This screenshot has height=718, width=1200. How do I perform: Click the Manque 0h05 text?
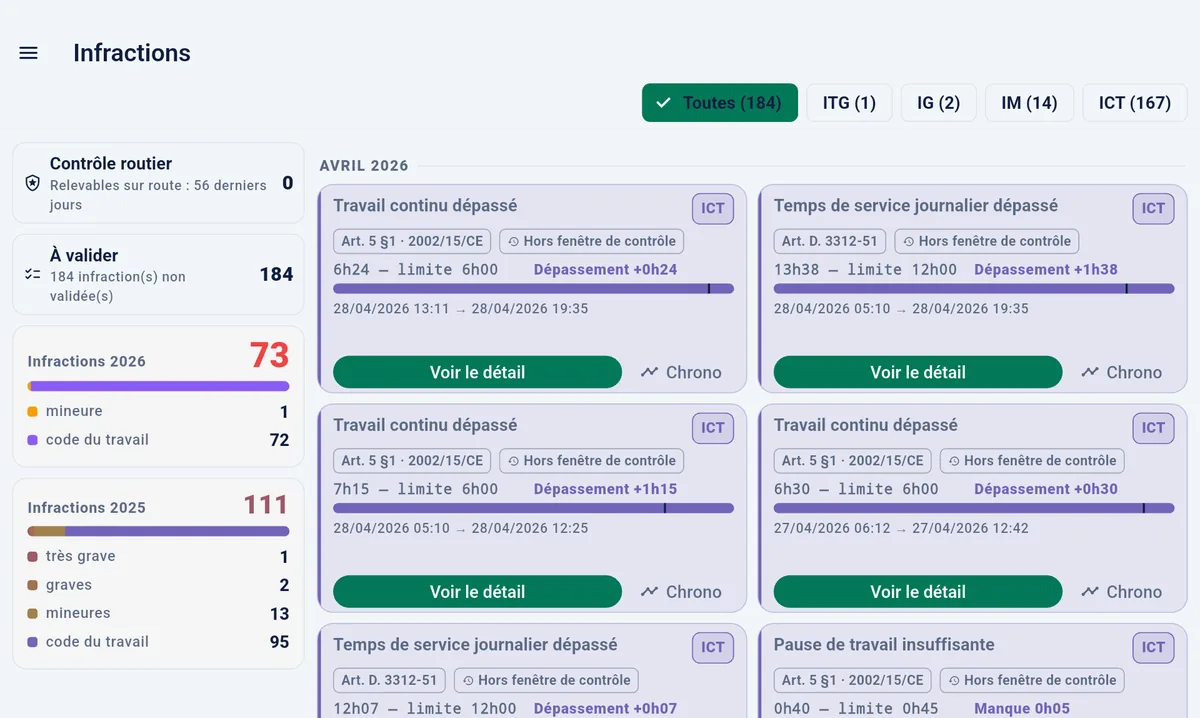coord(1022,709)
